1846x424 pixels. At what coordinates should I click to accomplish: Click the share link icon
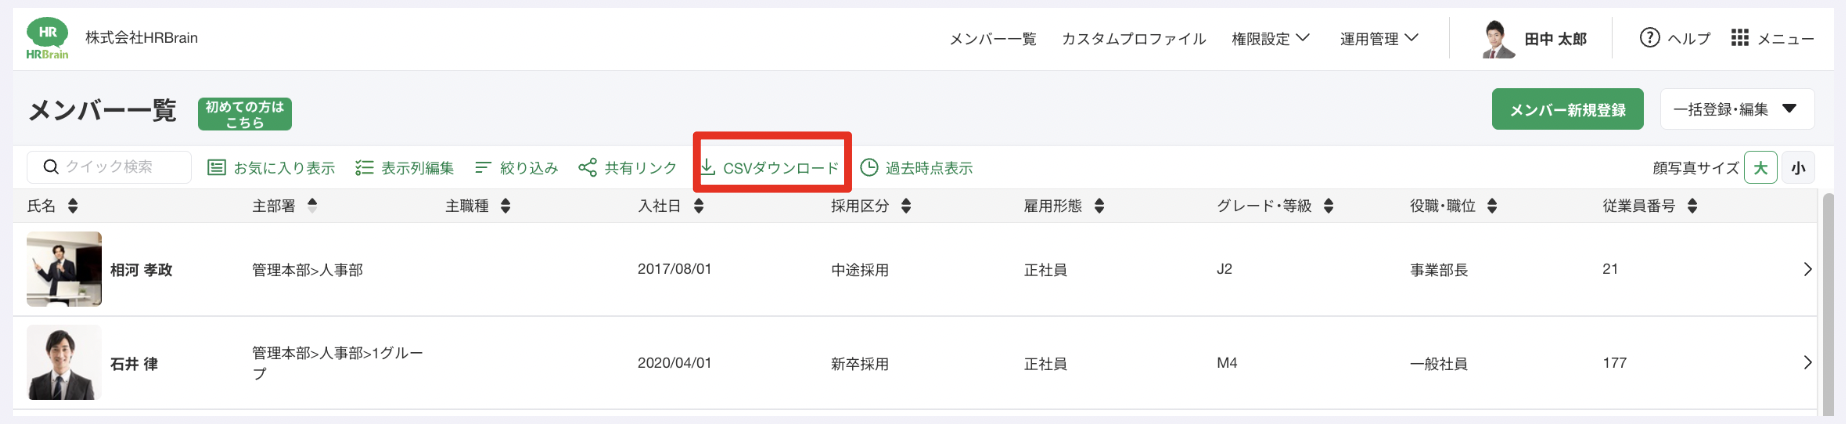pos(588,167)
